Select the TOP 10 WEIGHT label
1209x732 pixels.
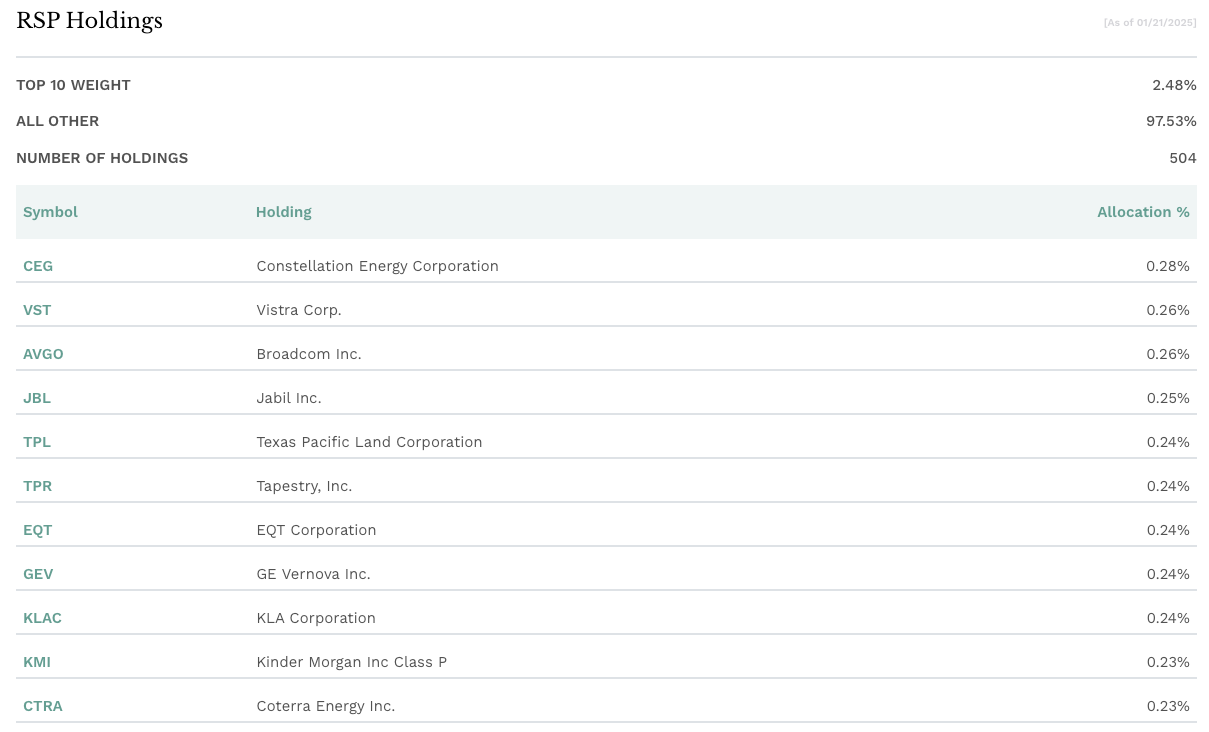click(x=73, y=85)
